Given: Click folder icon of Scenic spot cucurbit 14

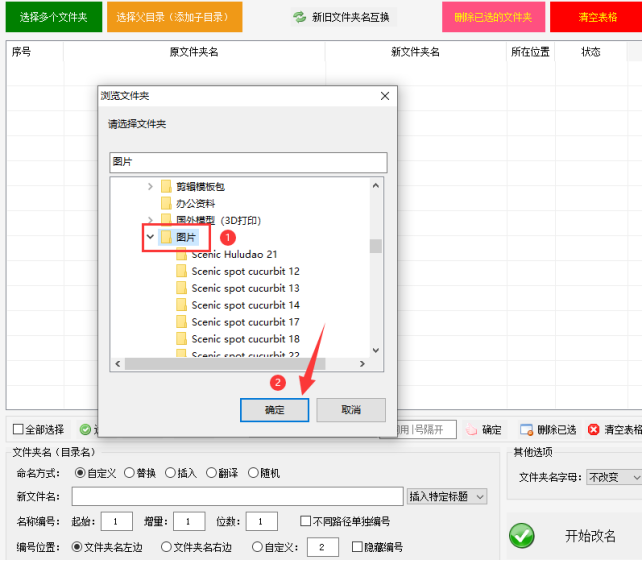Looking at the screenshot, I should tap(181, 305).
